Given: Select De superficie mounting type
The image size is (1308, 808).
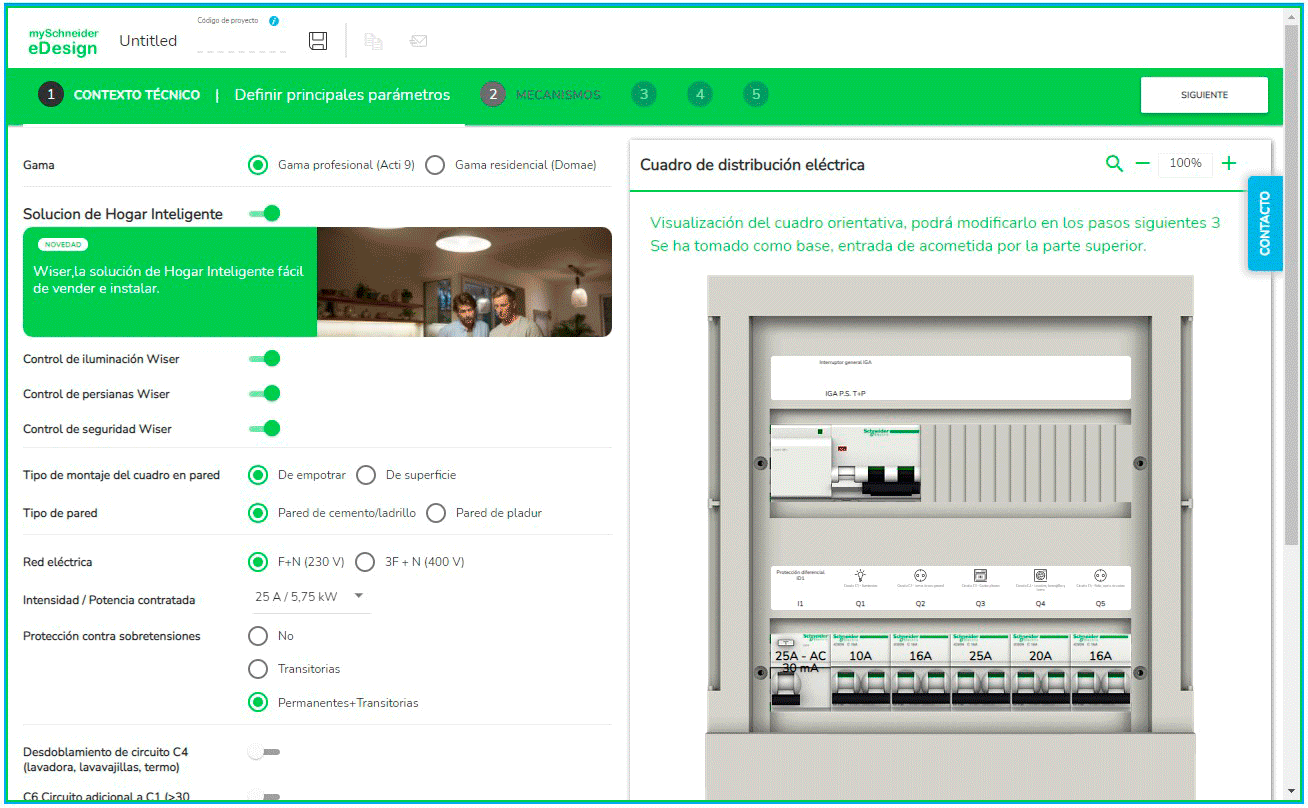Looking at the screenshot, I should pos(366,474).
